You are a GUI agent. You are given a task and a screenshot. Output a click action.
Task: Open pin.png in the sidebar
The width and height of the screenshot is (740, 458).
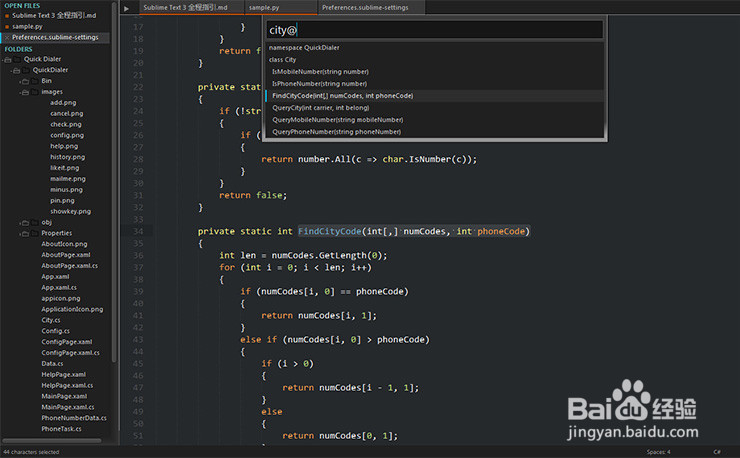(62, 200)
